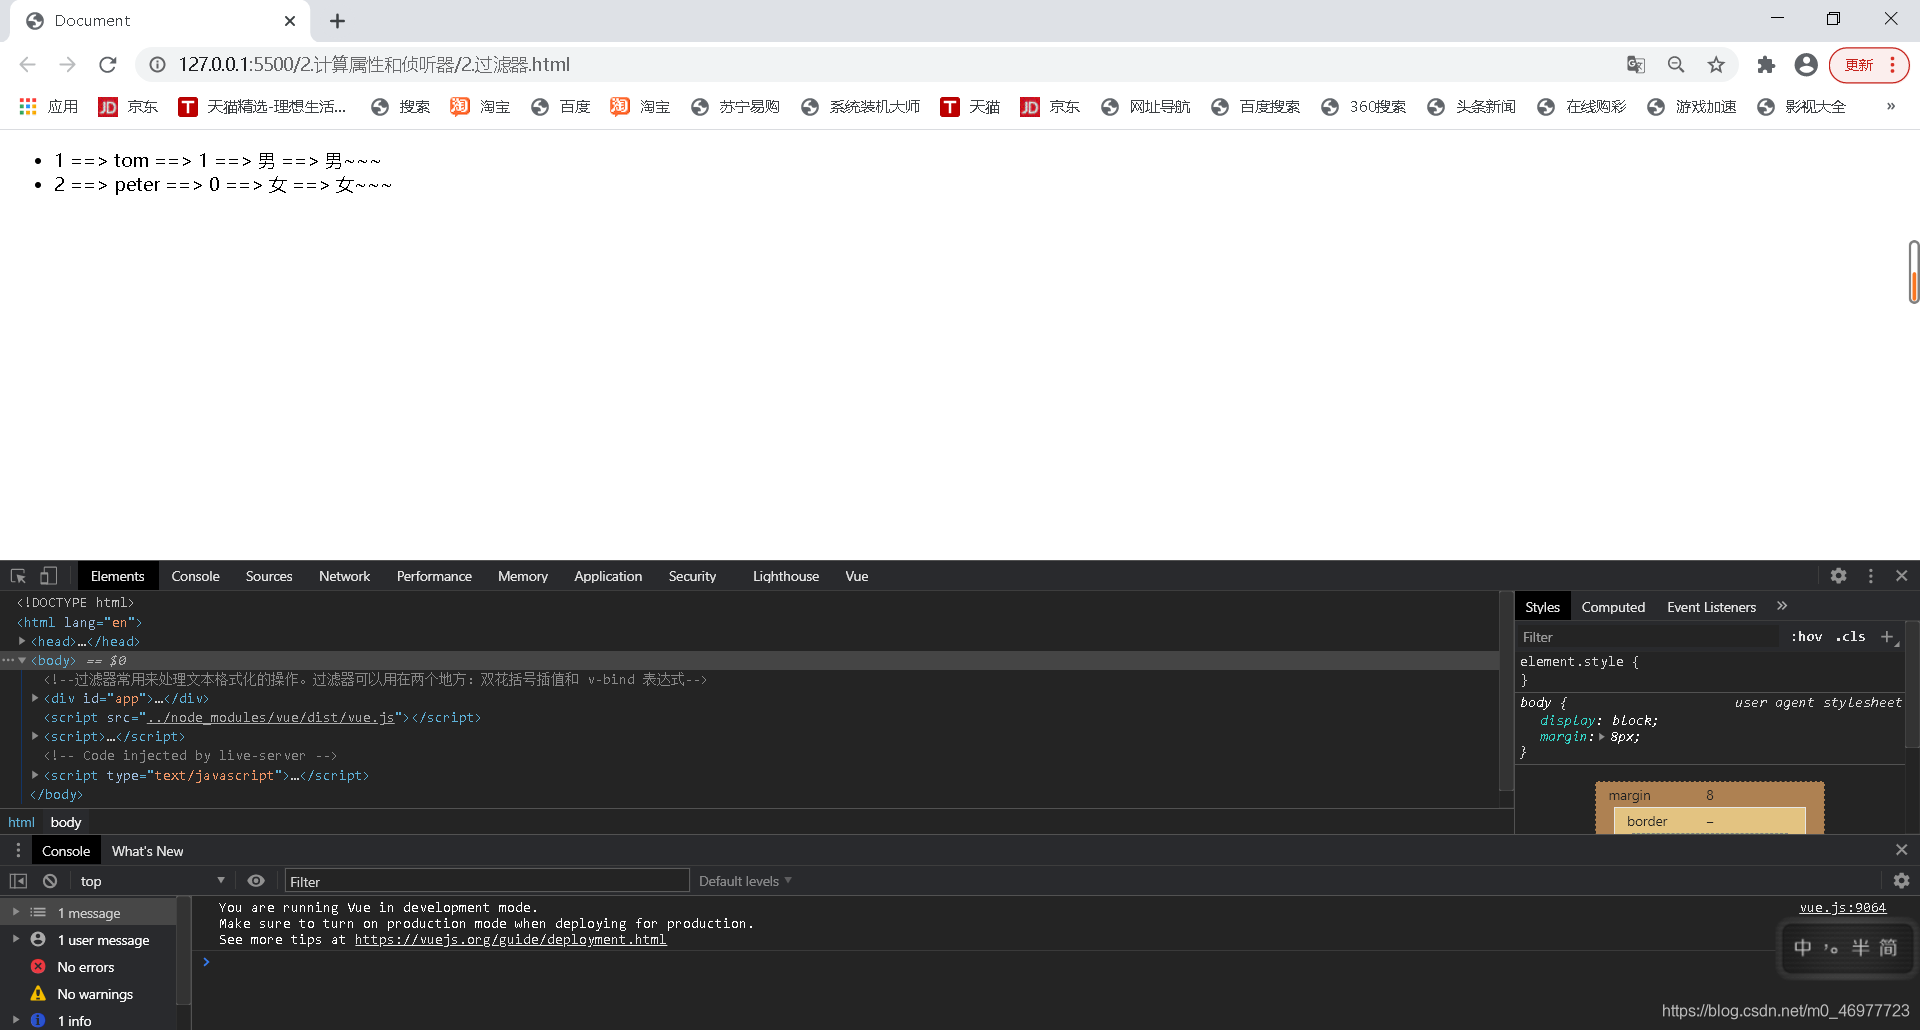Open the 应用 apps grid bookmark
This screenshot has height=1030, width=1920.
[x=48, y=107]
